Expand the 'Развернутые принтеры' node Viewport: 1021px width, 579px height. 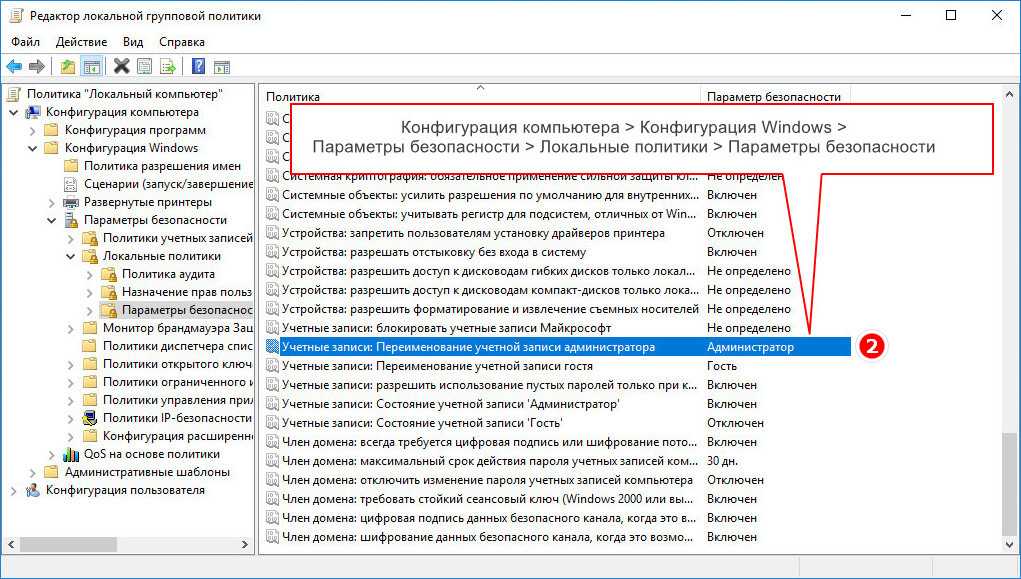tap(52, 203)
